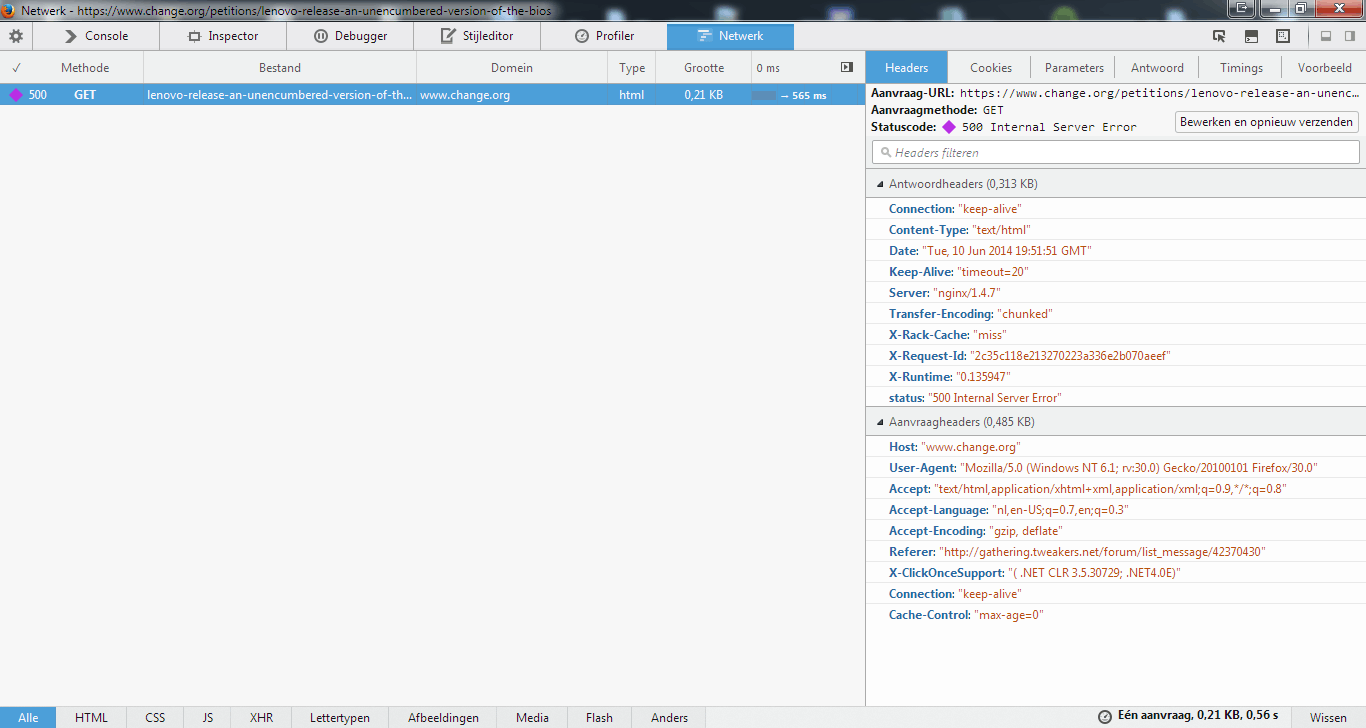Click the Date response header row
The image size is (1366, 728).
tap(1115, 251)
